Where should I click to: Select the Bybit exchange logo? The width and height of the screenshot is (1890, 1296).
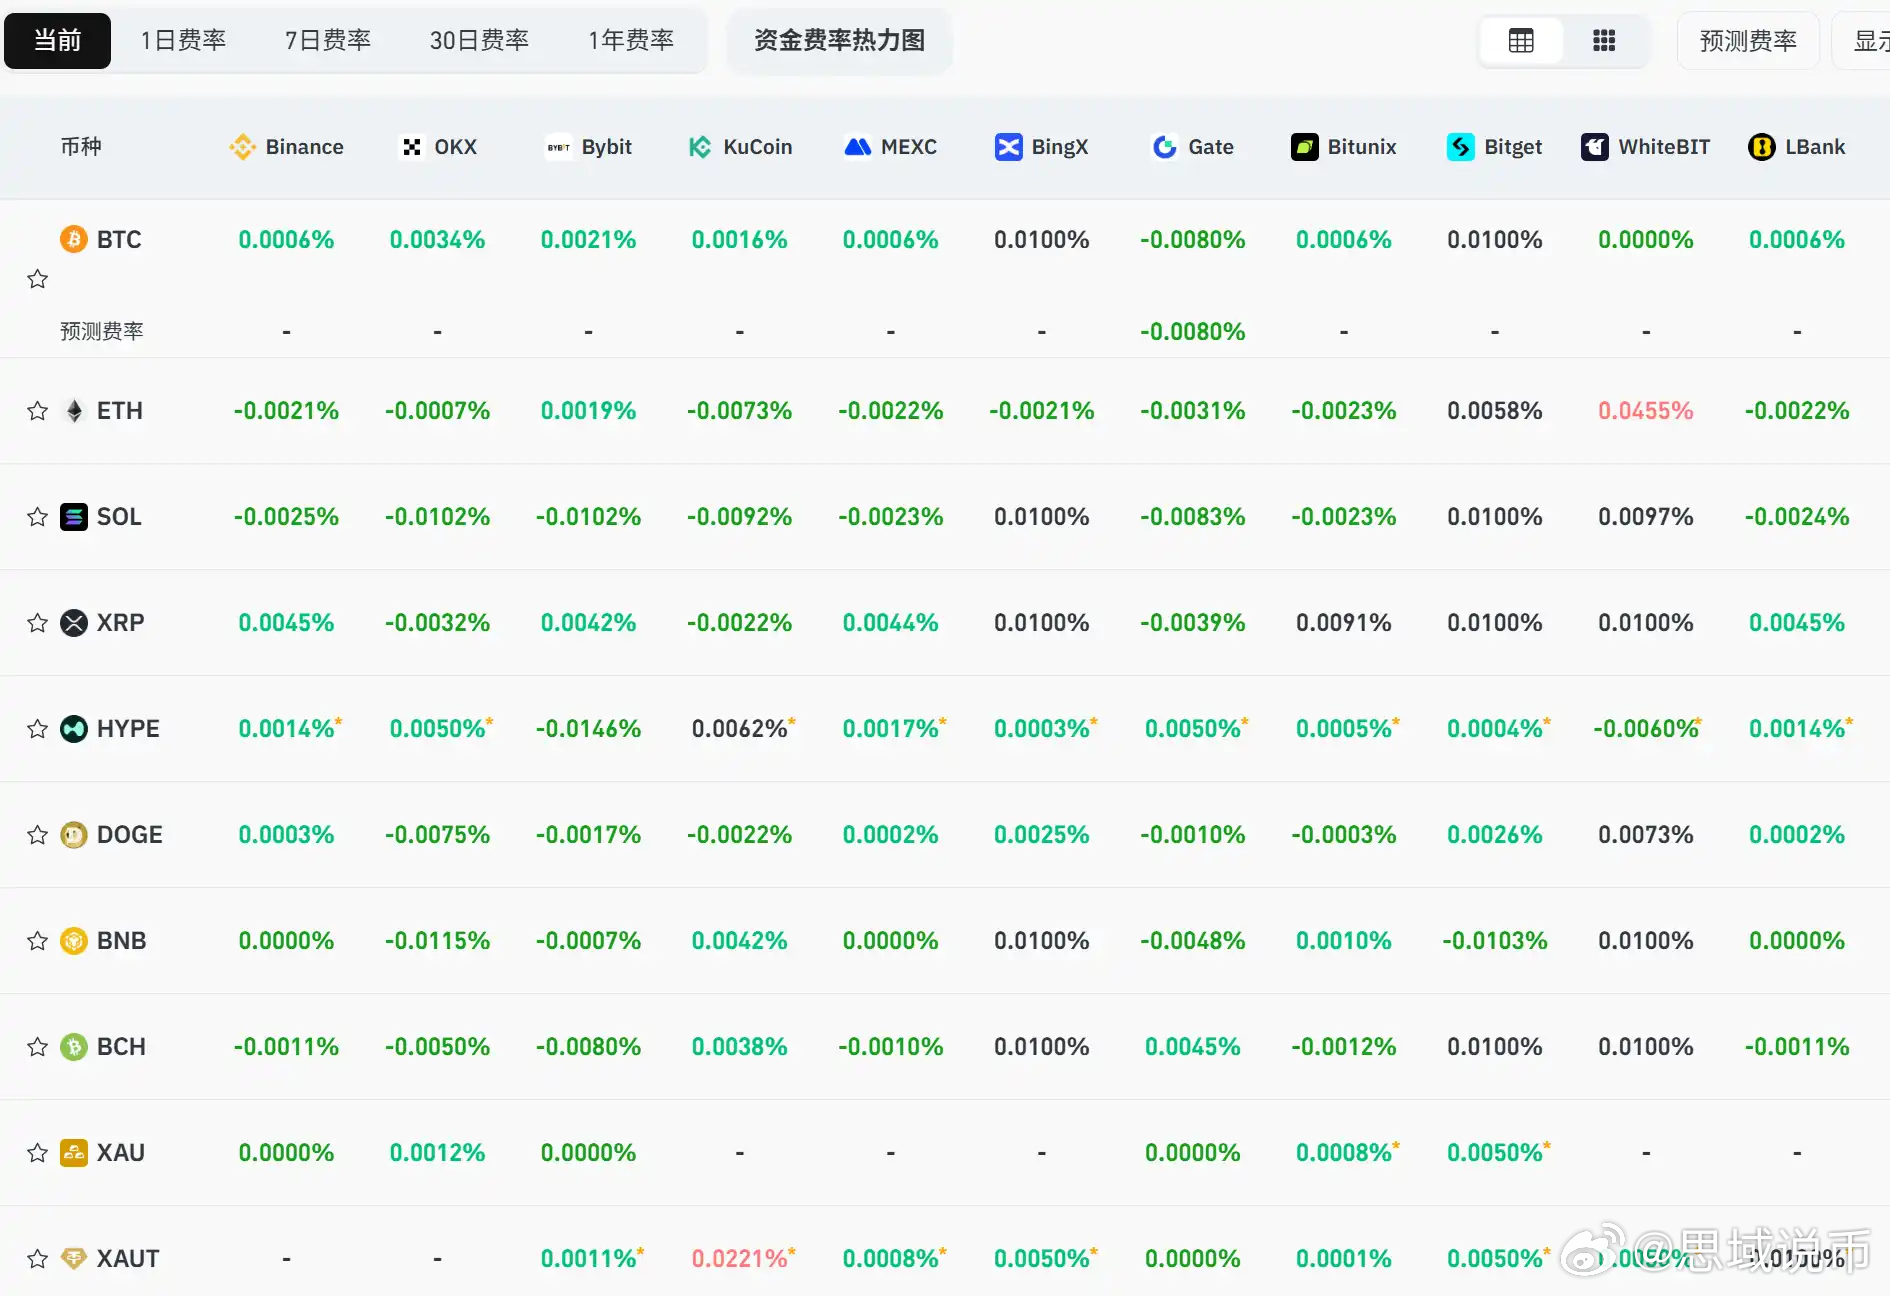coord(558,147)
